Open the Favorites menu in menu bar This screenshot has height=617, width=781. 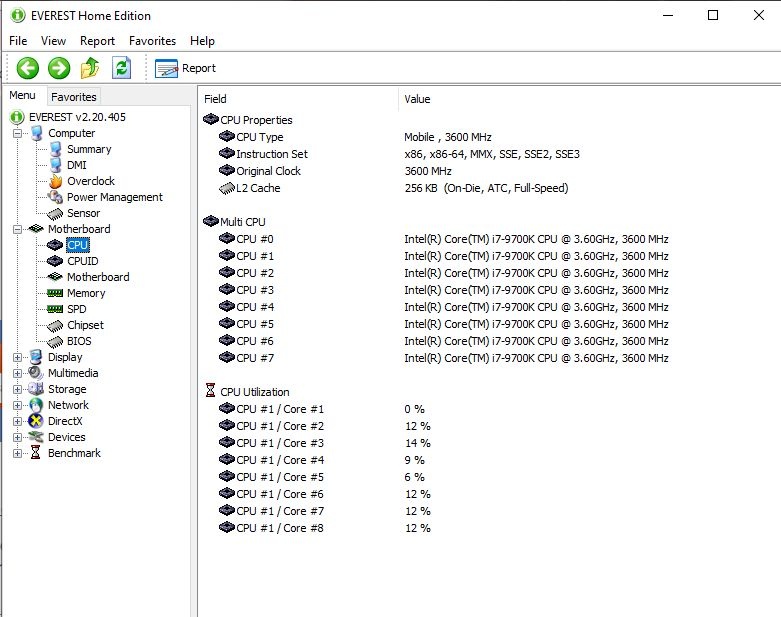click(x=152, y=41)
